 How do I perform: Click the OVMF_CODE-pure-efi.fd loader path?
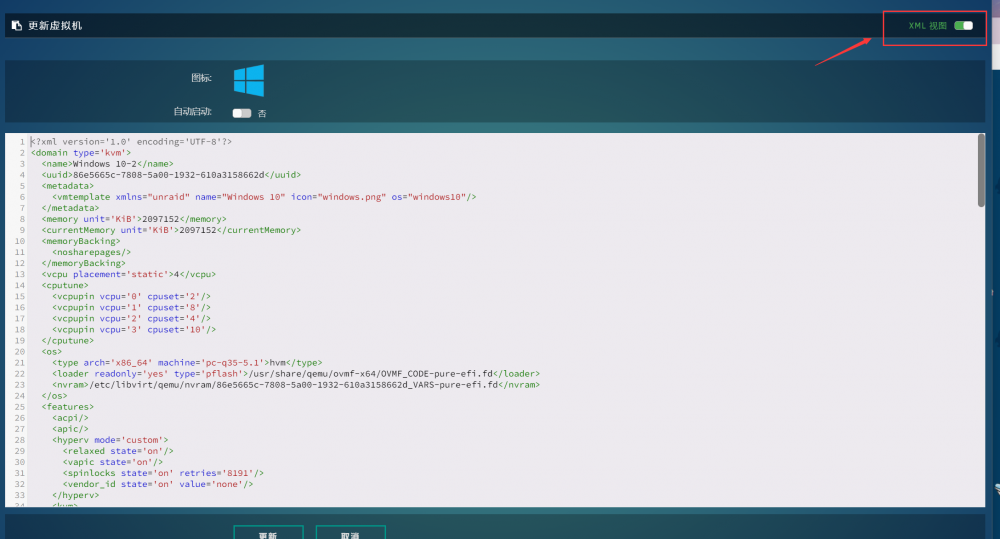pos(371,374)
